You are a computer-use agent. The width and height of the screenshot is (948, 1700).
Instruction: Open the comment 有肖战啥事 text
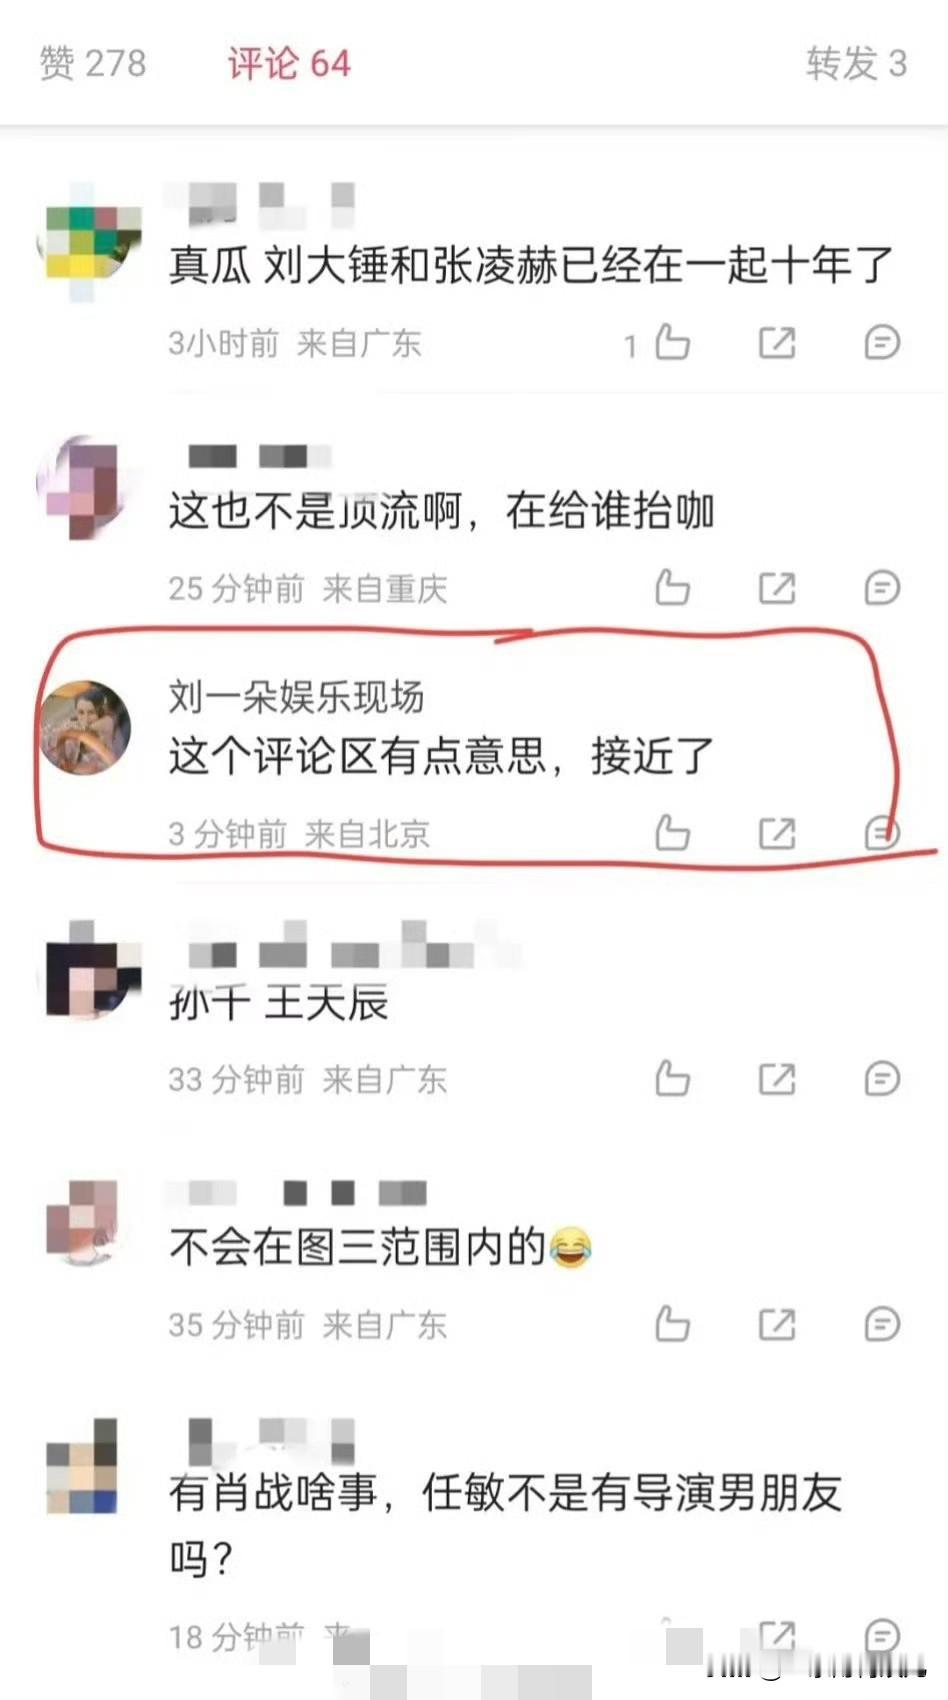coord(505,1524)
